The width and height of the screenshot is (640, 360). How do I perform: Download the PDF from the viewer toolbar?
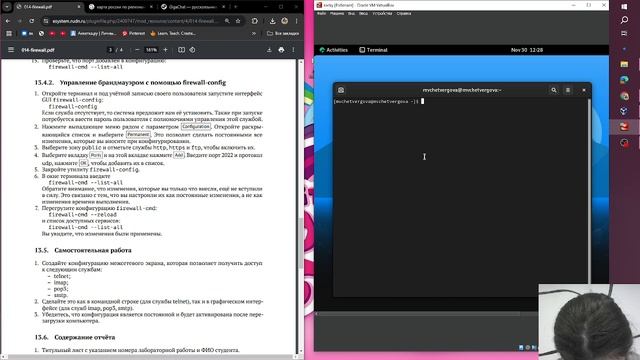coord(269,50)
